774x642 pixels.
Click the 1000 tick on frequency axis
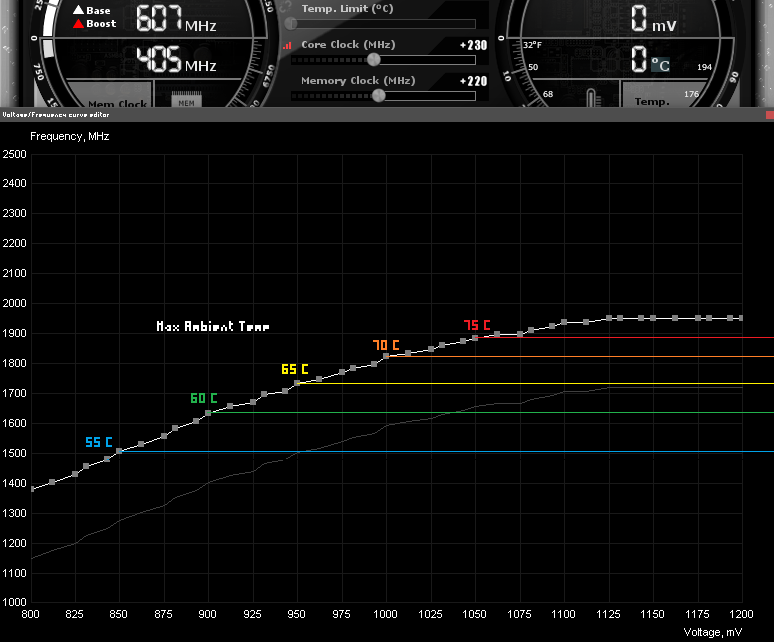click(14, 602)
